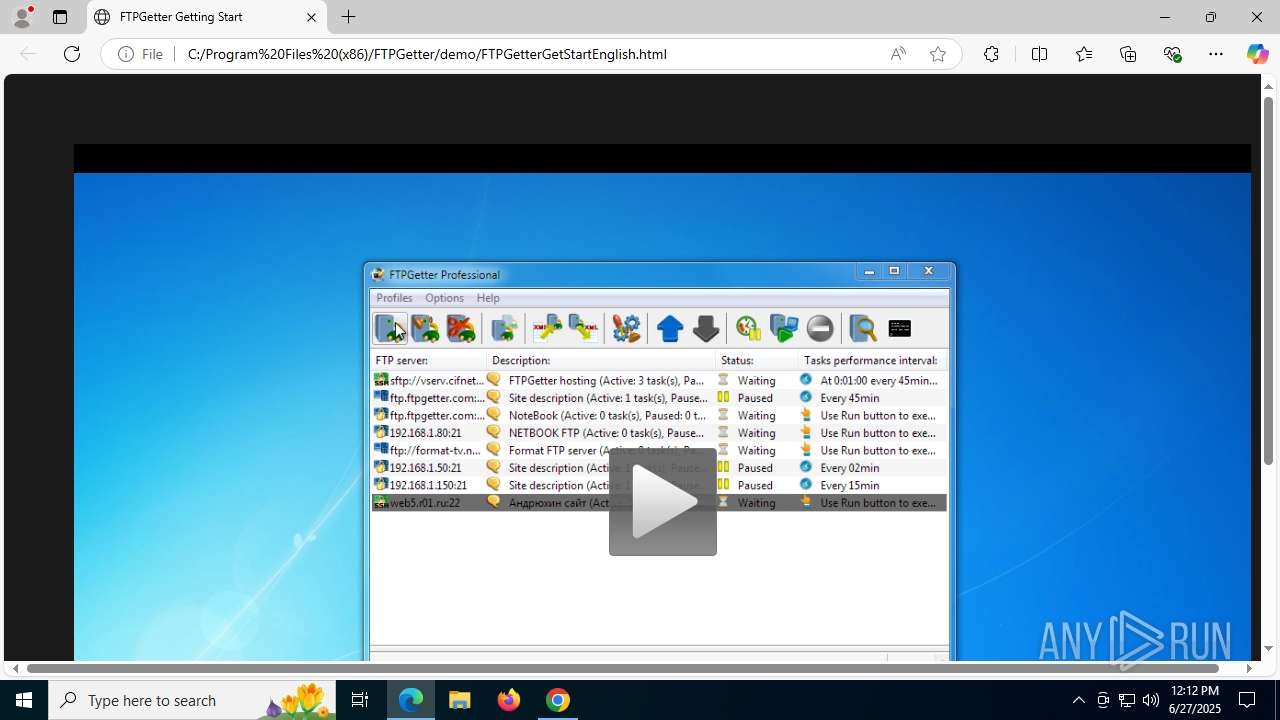This screenshot has height=720, width=1280.
Task: Select the 192.168.1.150:21 server row
Action: coord(659,485)
